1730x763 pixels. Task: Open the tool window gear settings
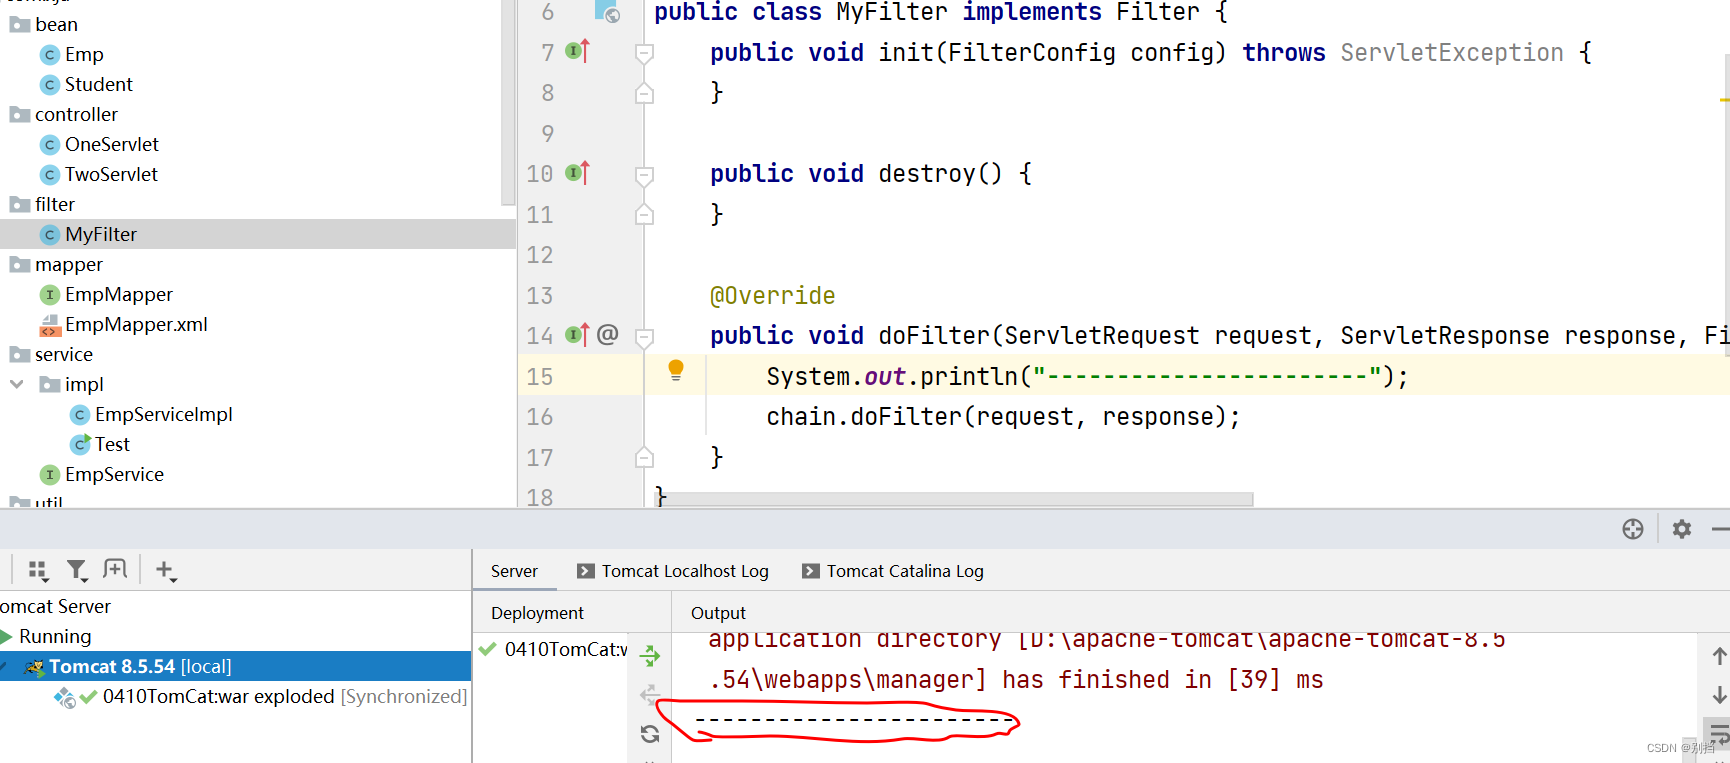point(1682,529)
